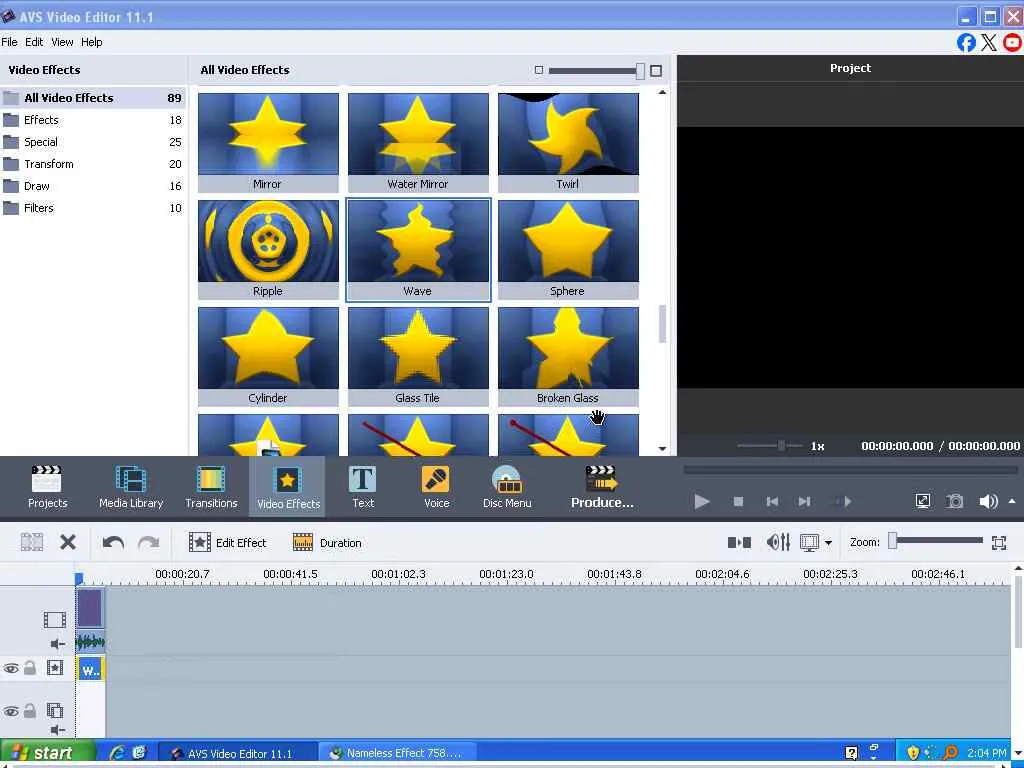Play the preview video

tap(702, 502)
